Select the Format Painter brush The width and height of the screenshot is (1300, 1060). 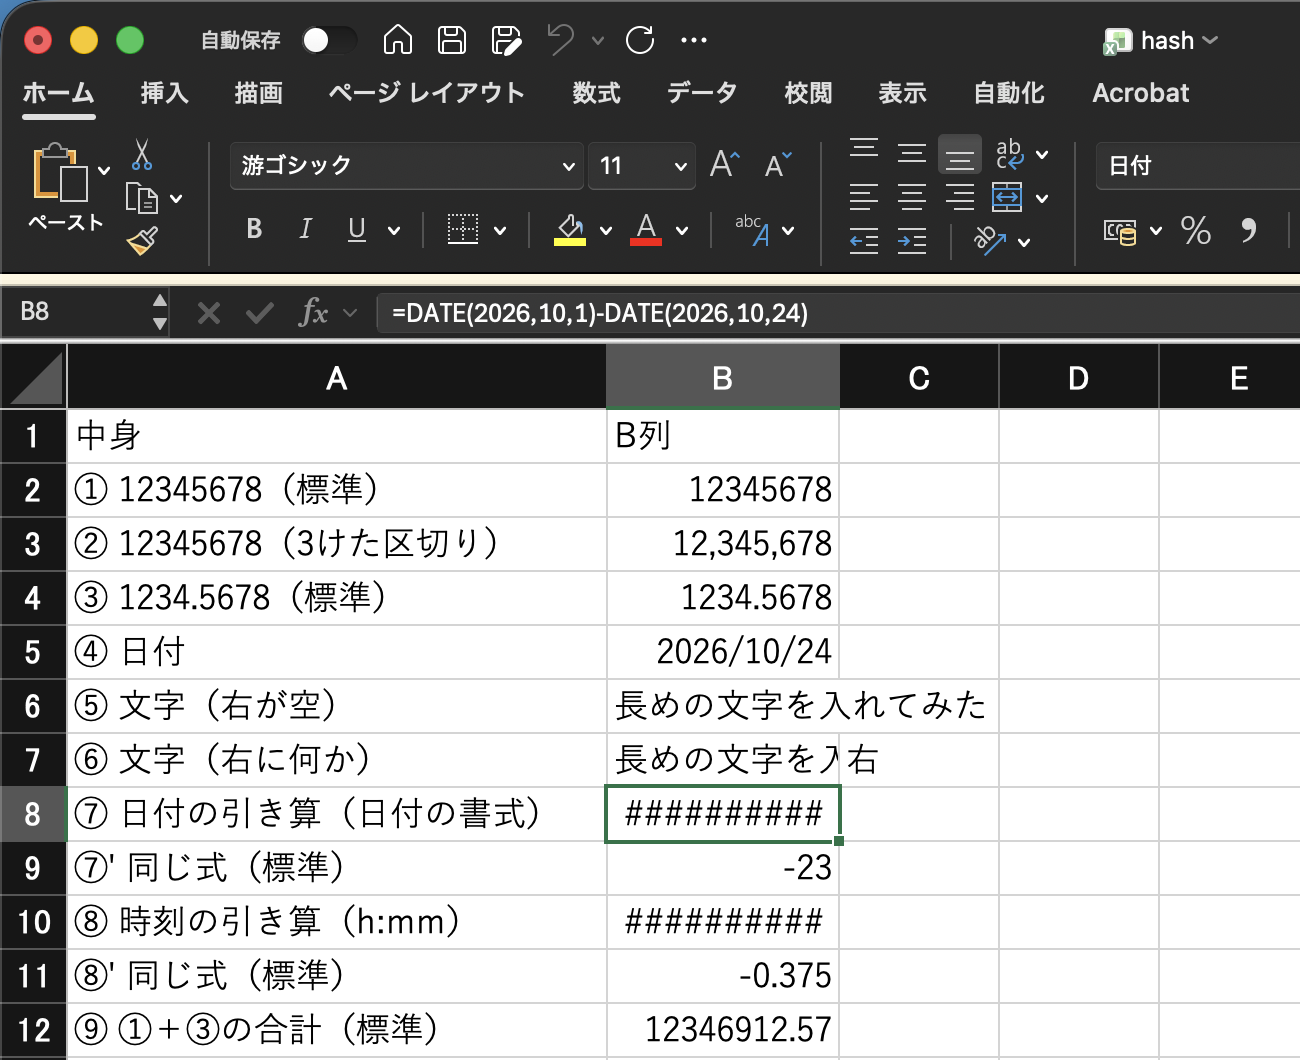point(142,241)
